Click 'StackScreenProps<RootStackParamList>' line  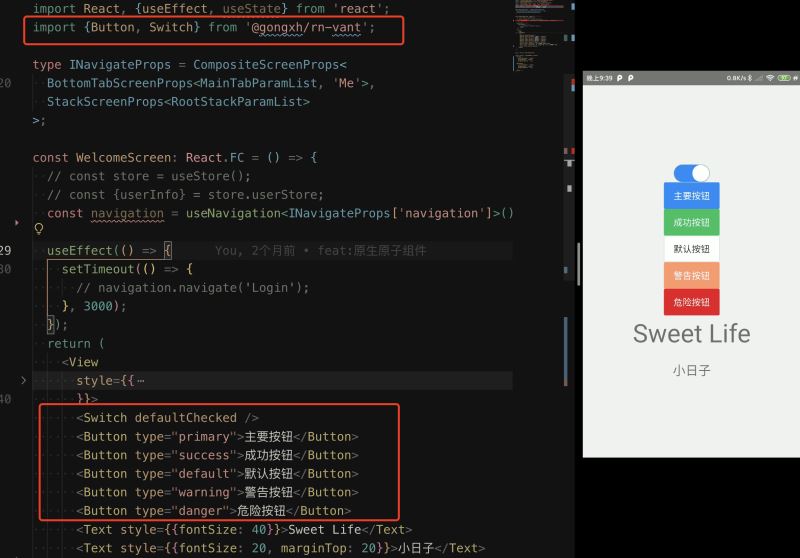click(178, 102)
